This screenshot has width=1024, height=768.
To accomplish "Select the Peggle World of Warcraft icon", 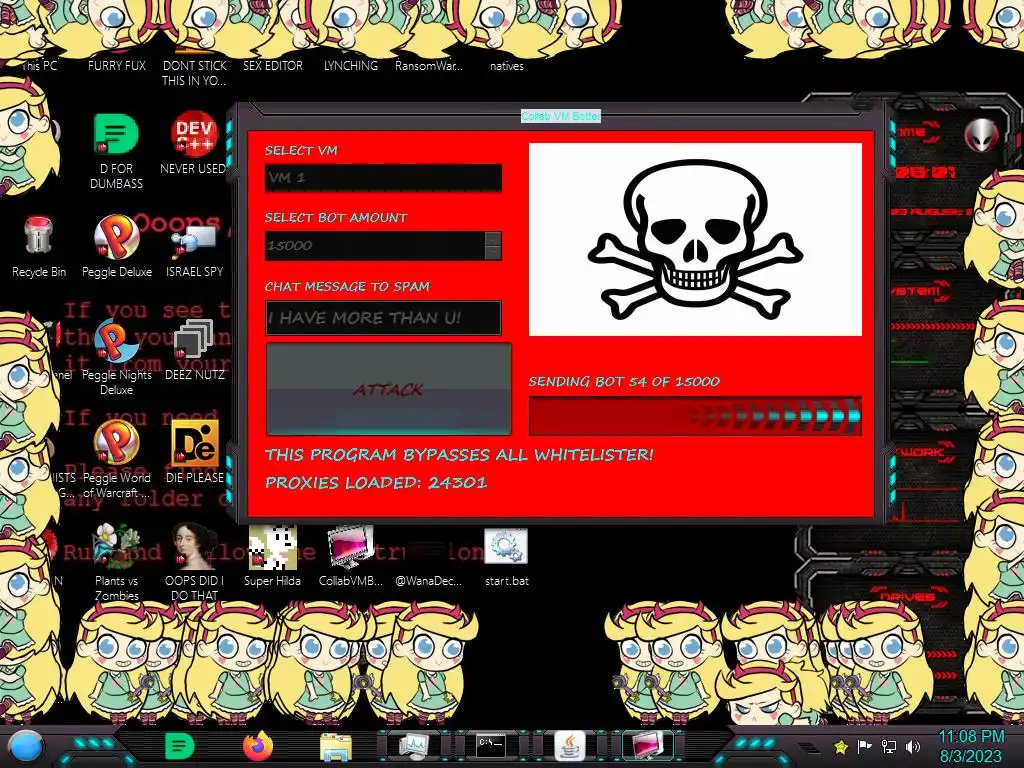I will pos(116,460).
